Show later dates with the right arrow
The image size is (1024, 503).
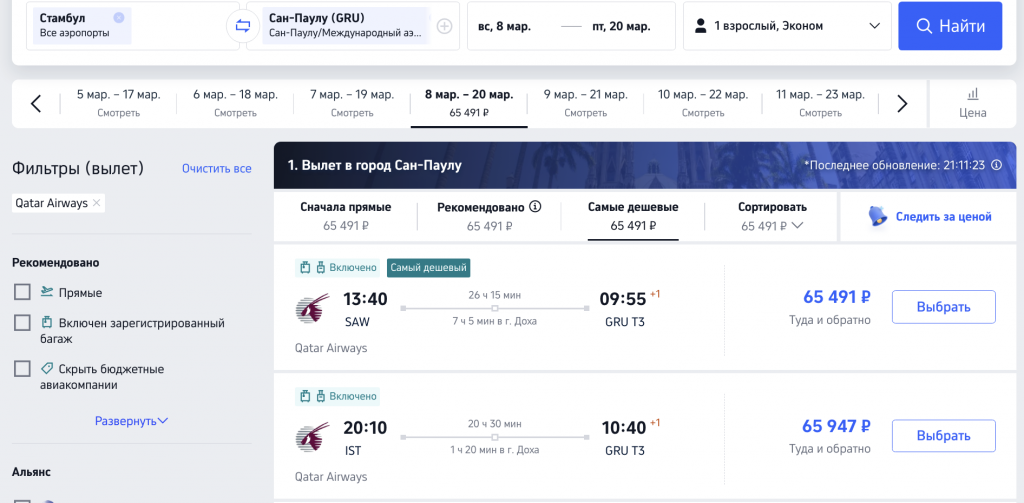[902, 103]
